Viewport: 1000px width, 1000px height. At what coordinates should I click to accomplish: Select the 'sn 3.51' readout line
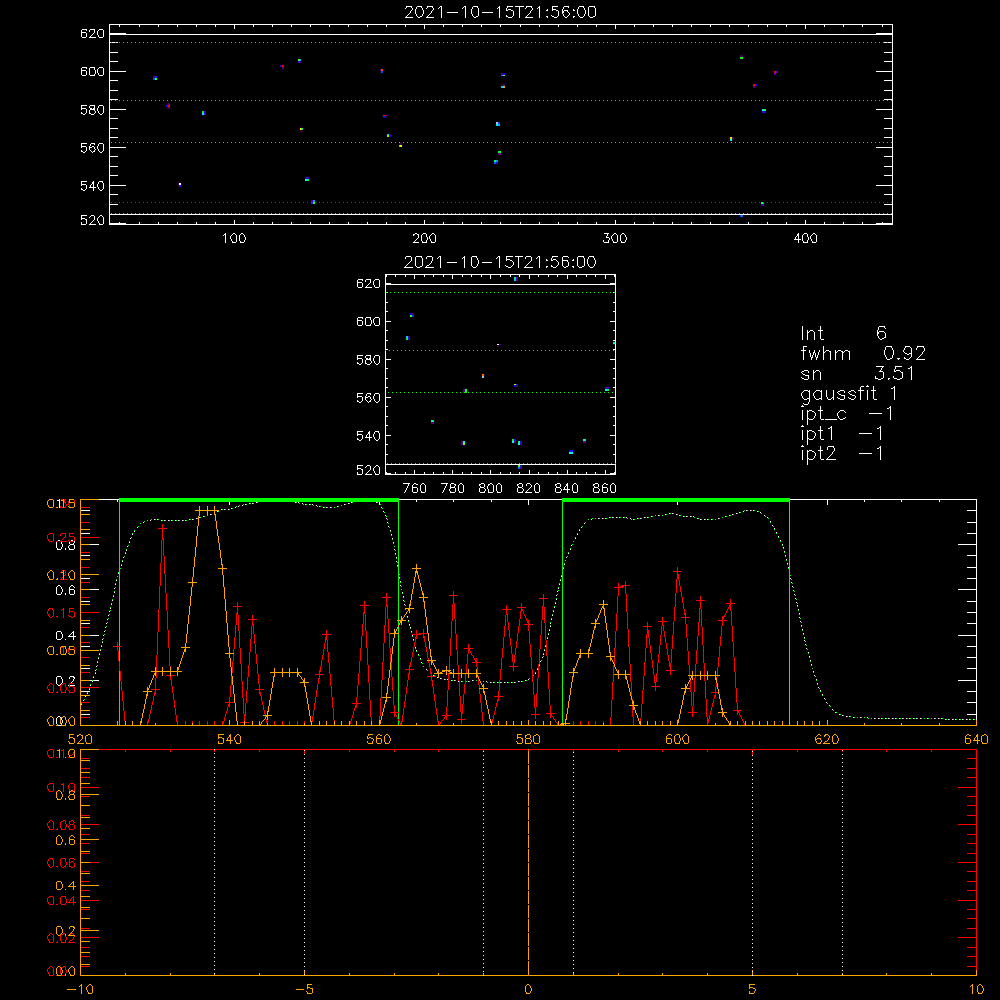point(857,374)
